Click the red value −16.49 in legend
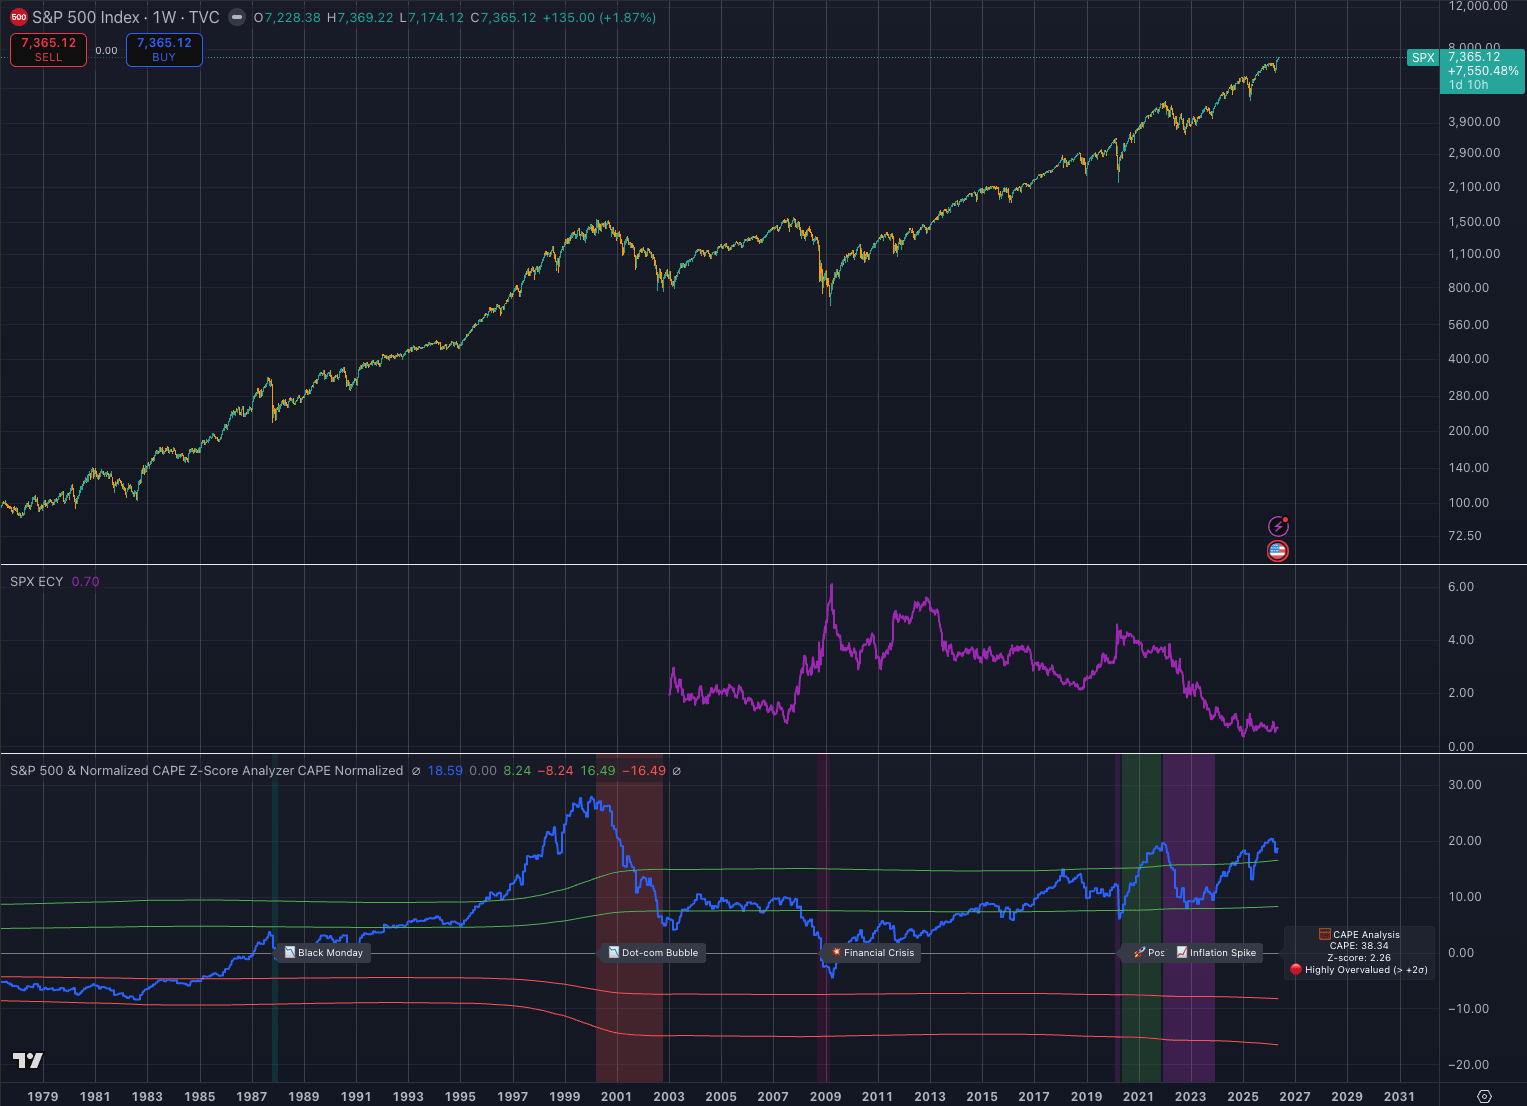This screenshot has width=1527, height=1106. point(644,770)
